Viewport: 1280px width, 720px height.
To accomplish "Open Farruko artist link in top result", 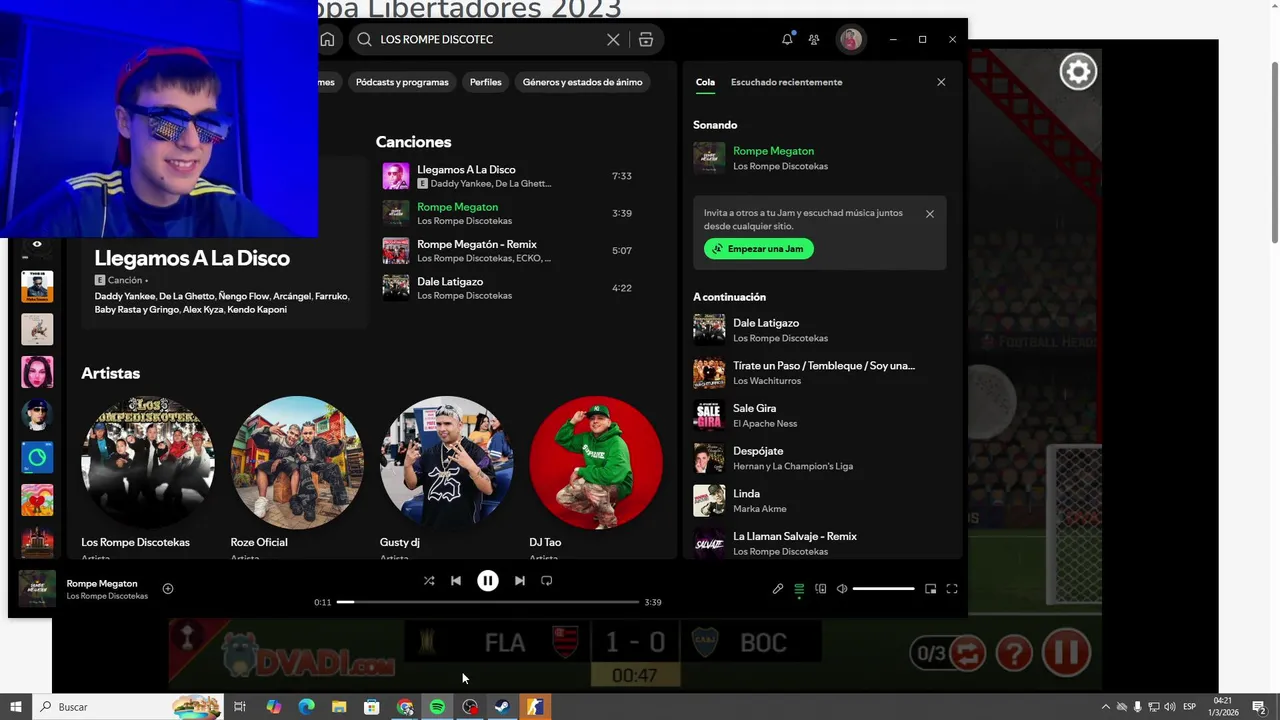I will pos(331,296).
